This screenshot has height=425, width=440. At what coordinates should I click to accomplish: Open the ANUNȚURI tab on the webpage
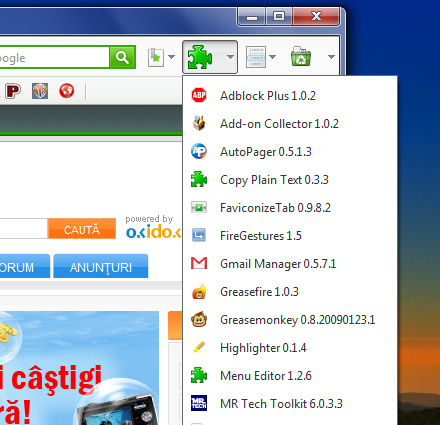point(101,266)
